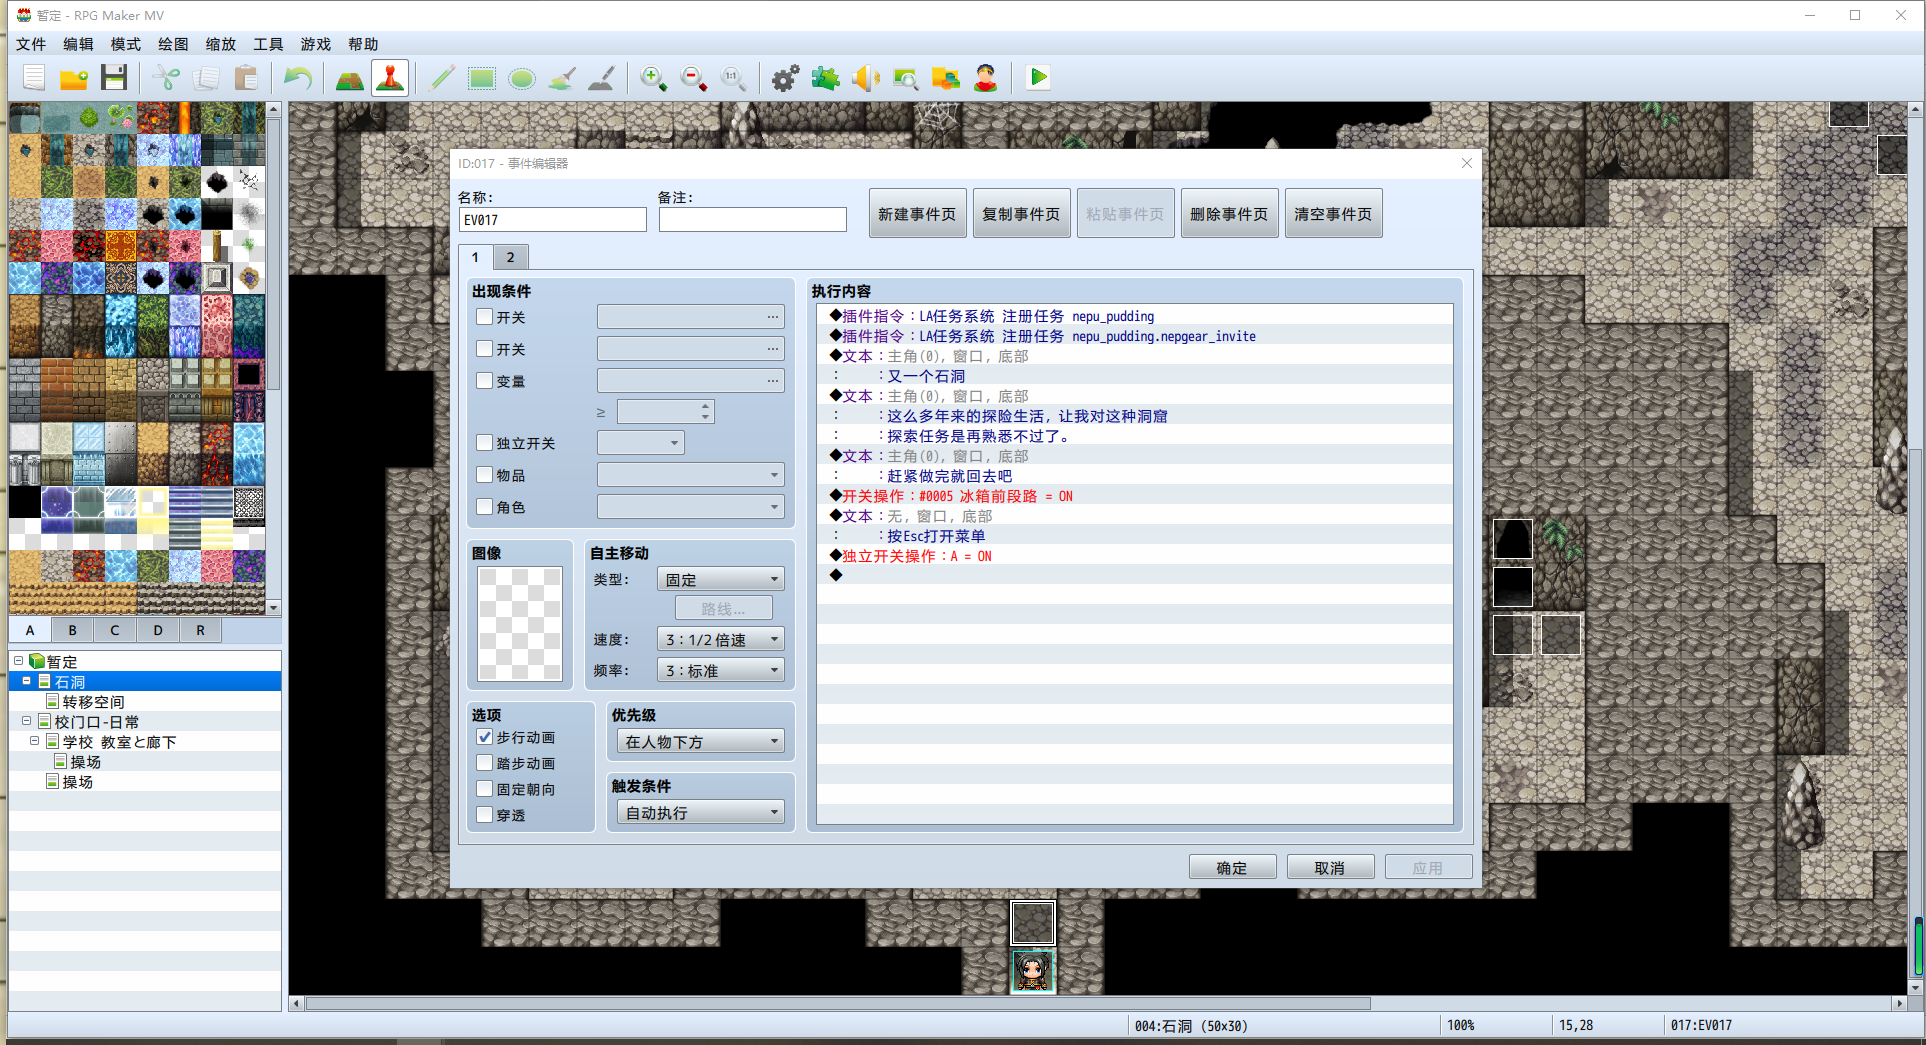
Task: Select tileset tab B
Action: [x=72, y=630]
